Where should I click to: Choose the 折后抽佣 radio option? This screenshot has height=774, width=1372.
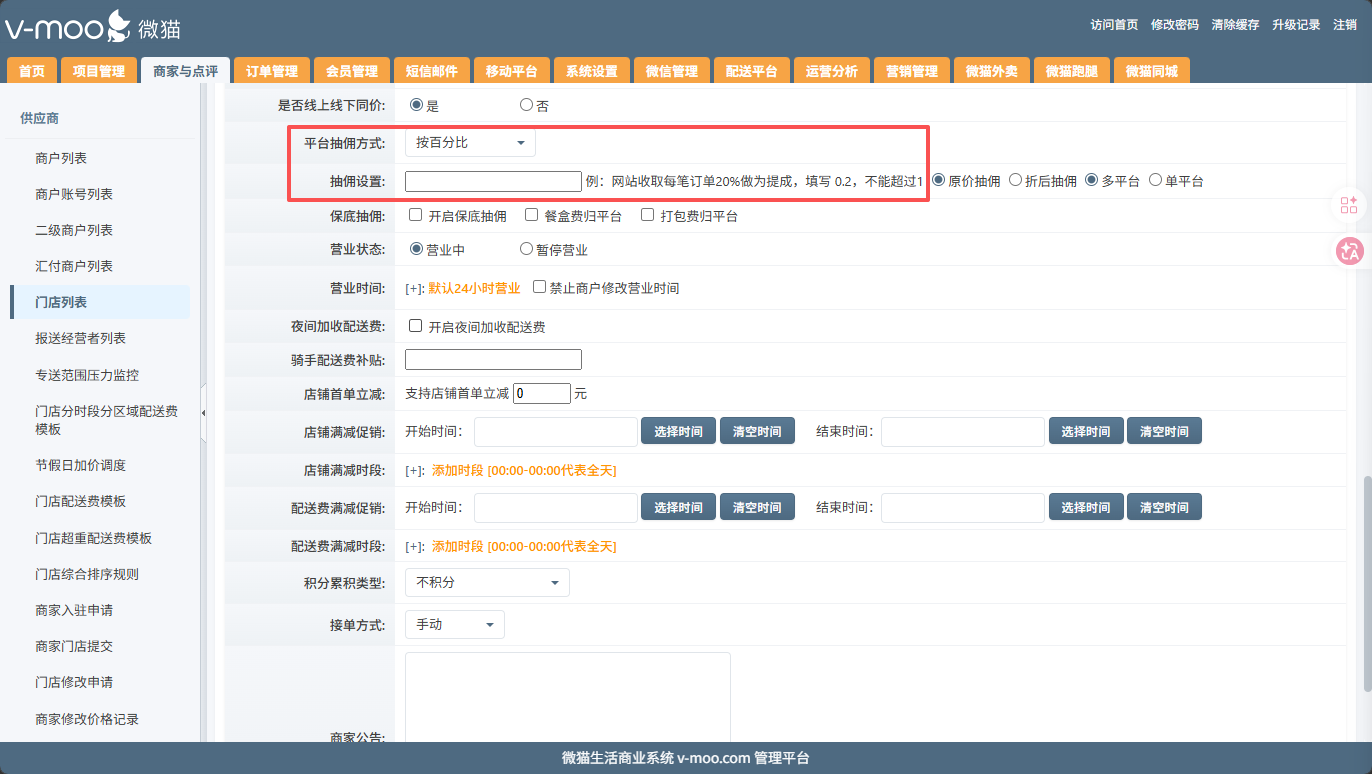(1016, 180)
